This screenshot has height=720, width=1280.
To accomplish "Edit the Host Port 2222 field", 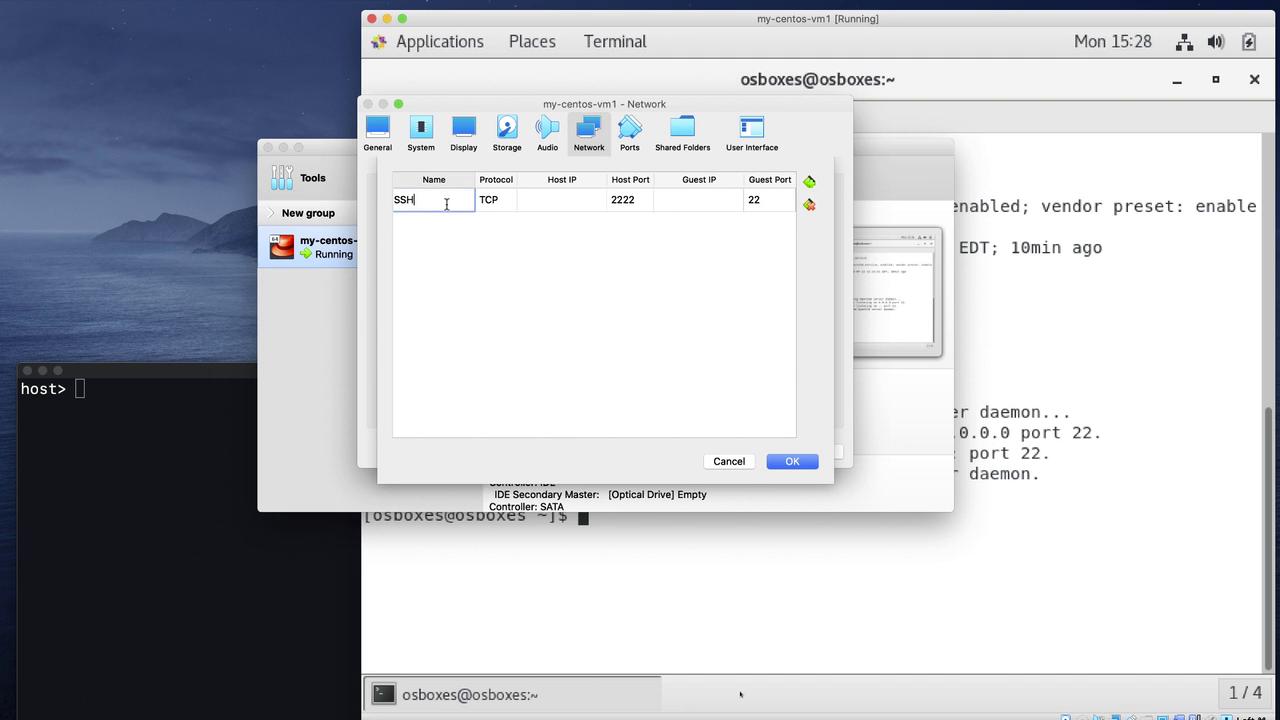I will click(630, 200).
